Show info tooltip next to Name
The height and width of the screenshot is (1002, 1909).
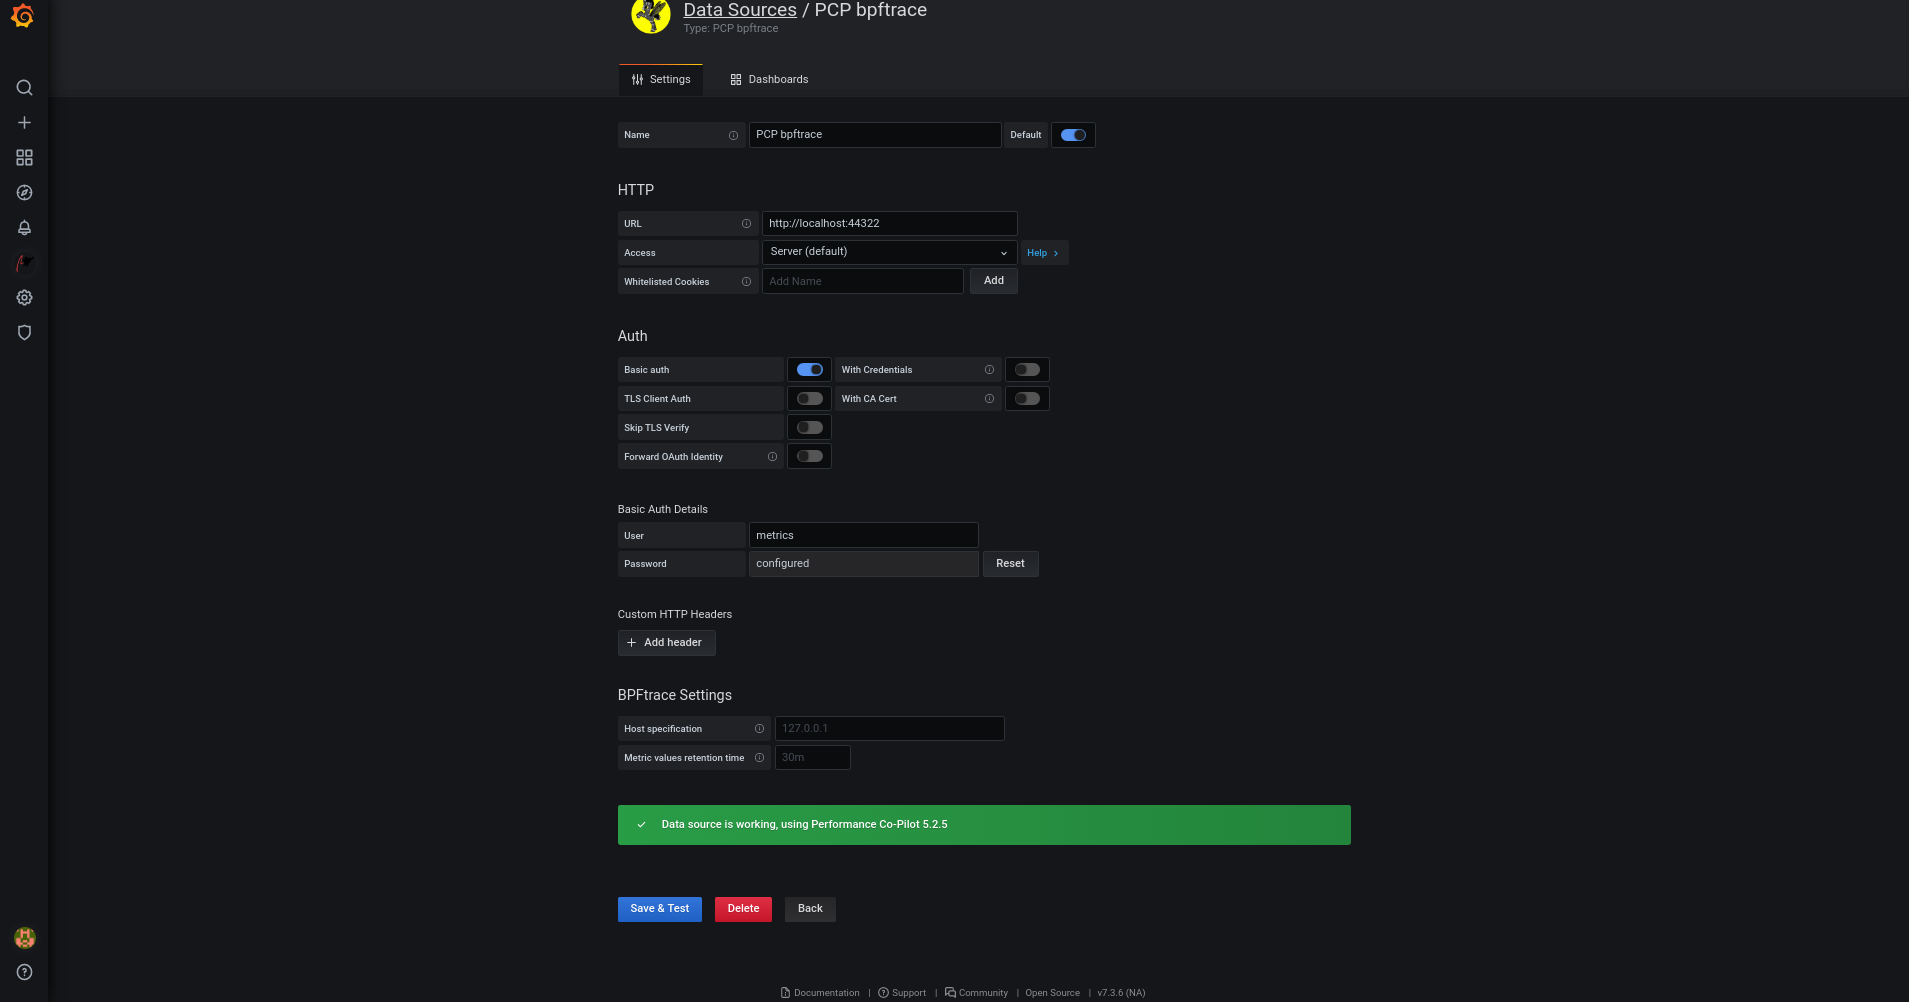pos(733,135)
